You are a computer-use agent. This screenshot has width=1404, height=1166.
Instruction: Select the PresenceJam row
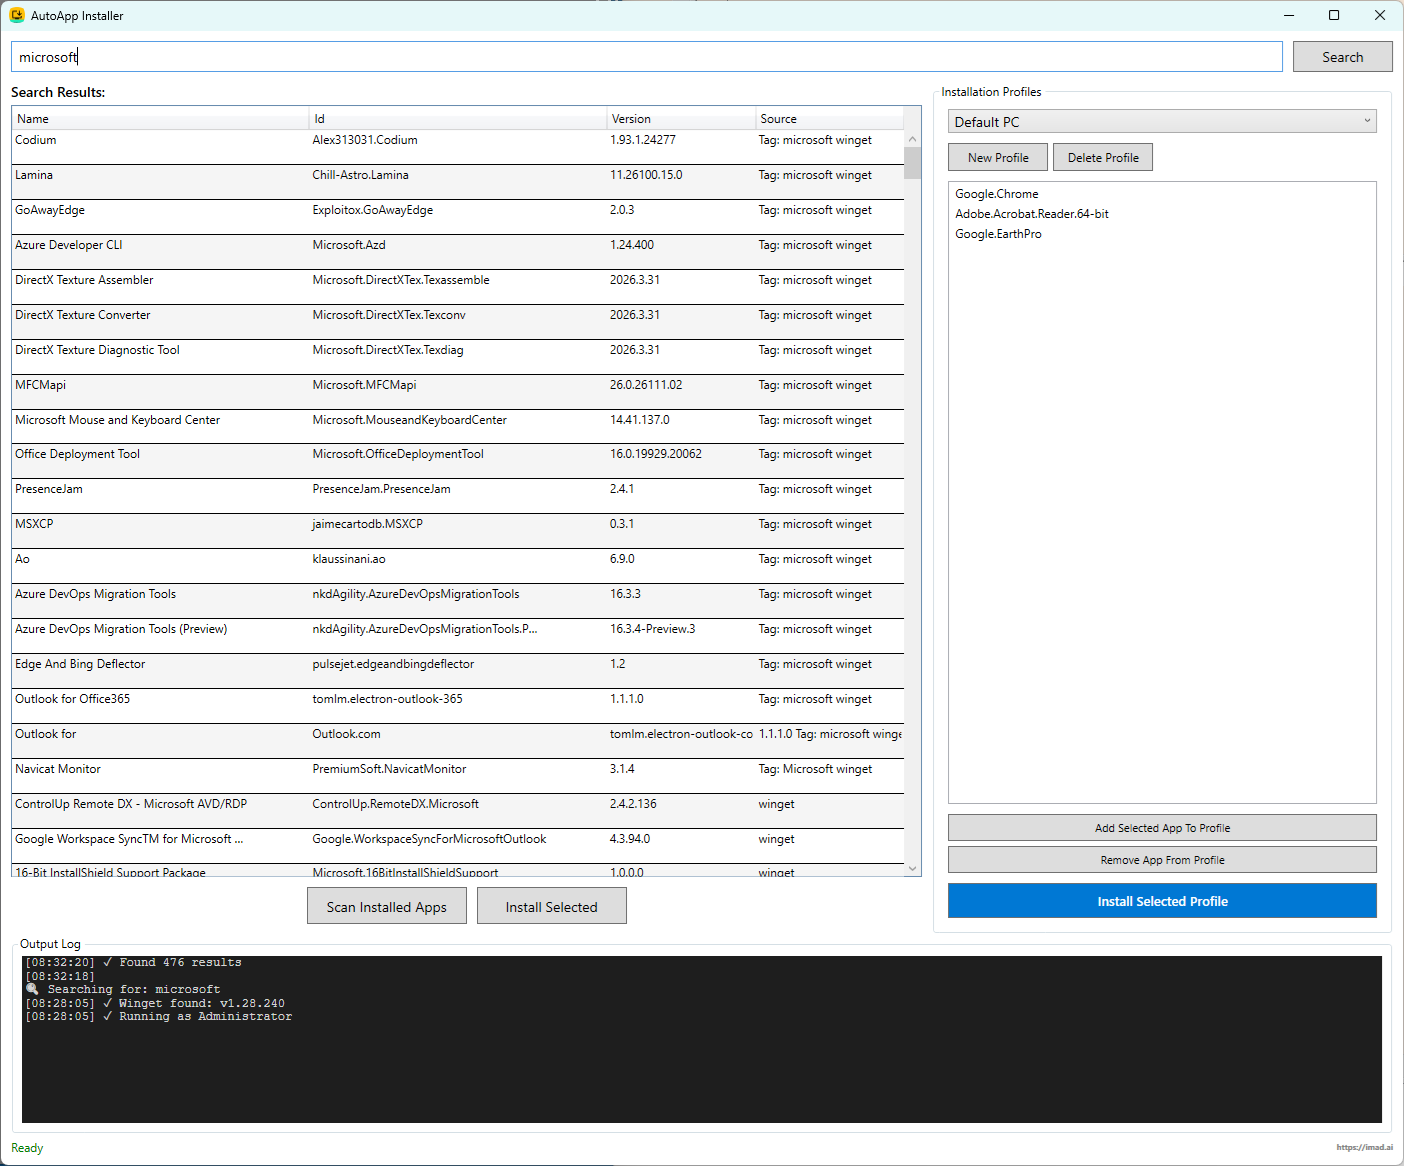[x=458, y=496]
